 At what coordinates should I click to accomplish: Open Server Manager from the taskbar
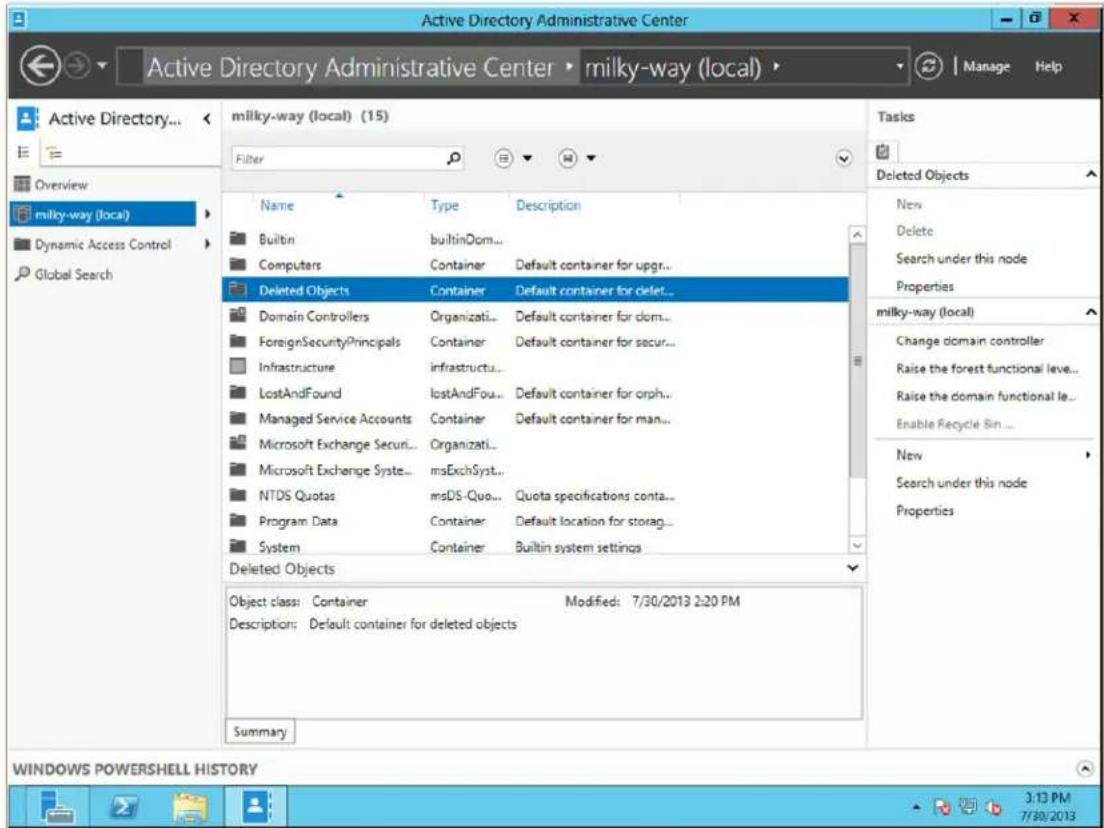58,806
